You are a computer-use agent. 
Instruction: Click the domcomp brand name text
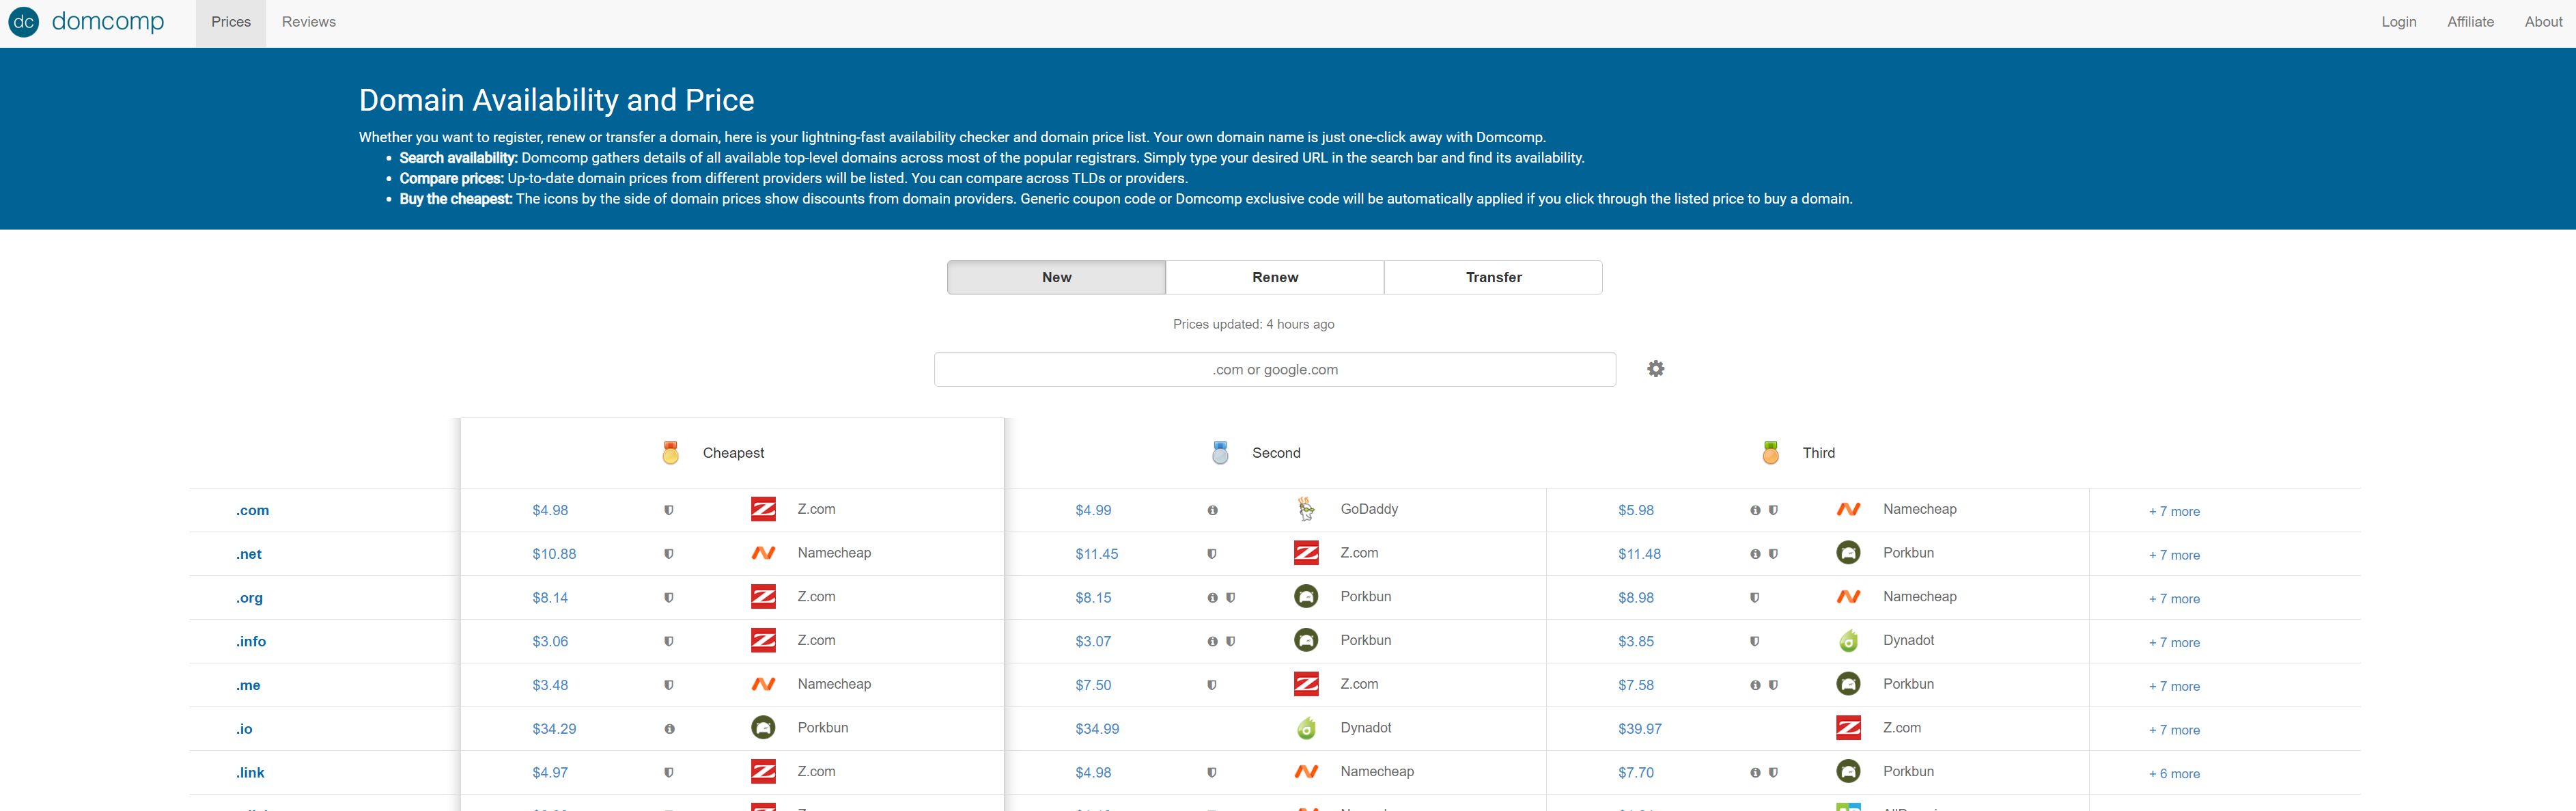pyautogui.click(x=108, y=21)
